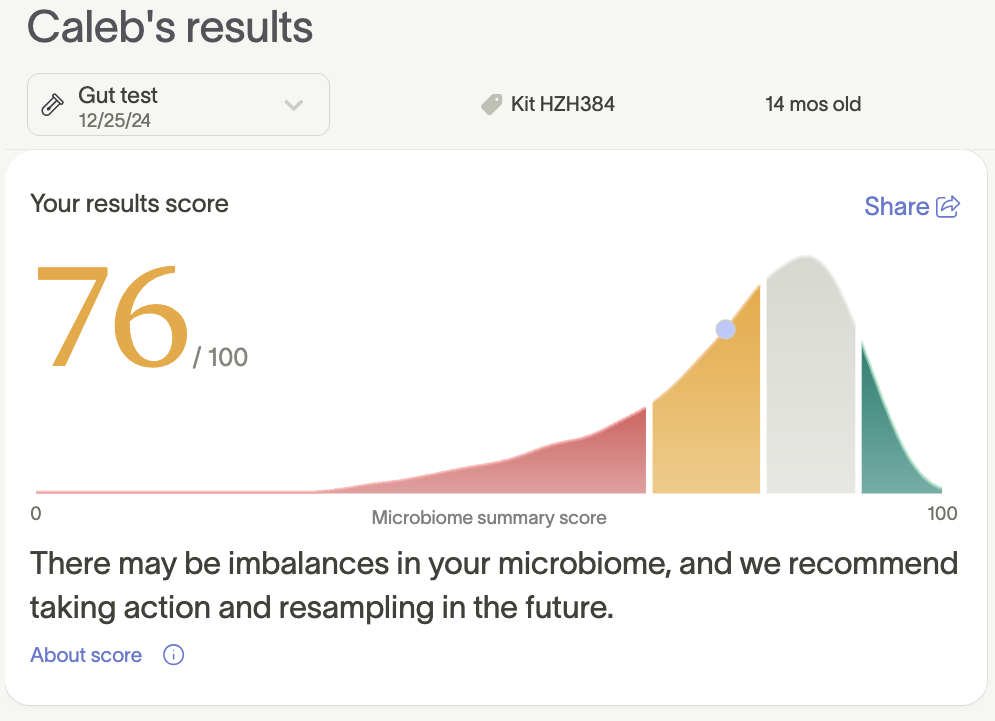
Task: Click the orange region of the distribution chart
Action: click(x=706, y=430)
